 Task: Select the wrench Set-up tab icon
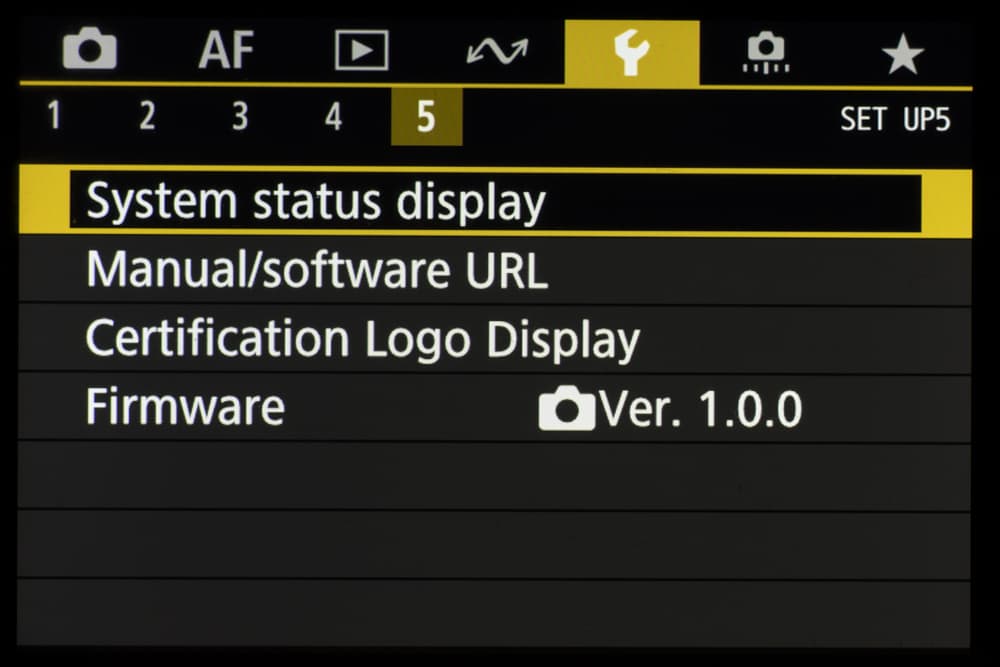(631, 53)
